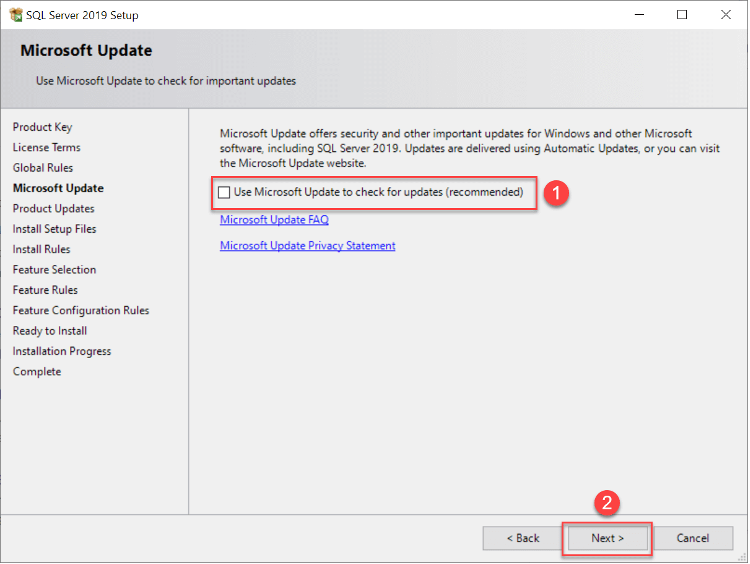Maximize the SQL Server 2019 Setup window
The height and width of the screenshot is (564, 750).
682,15
